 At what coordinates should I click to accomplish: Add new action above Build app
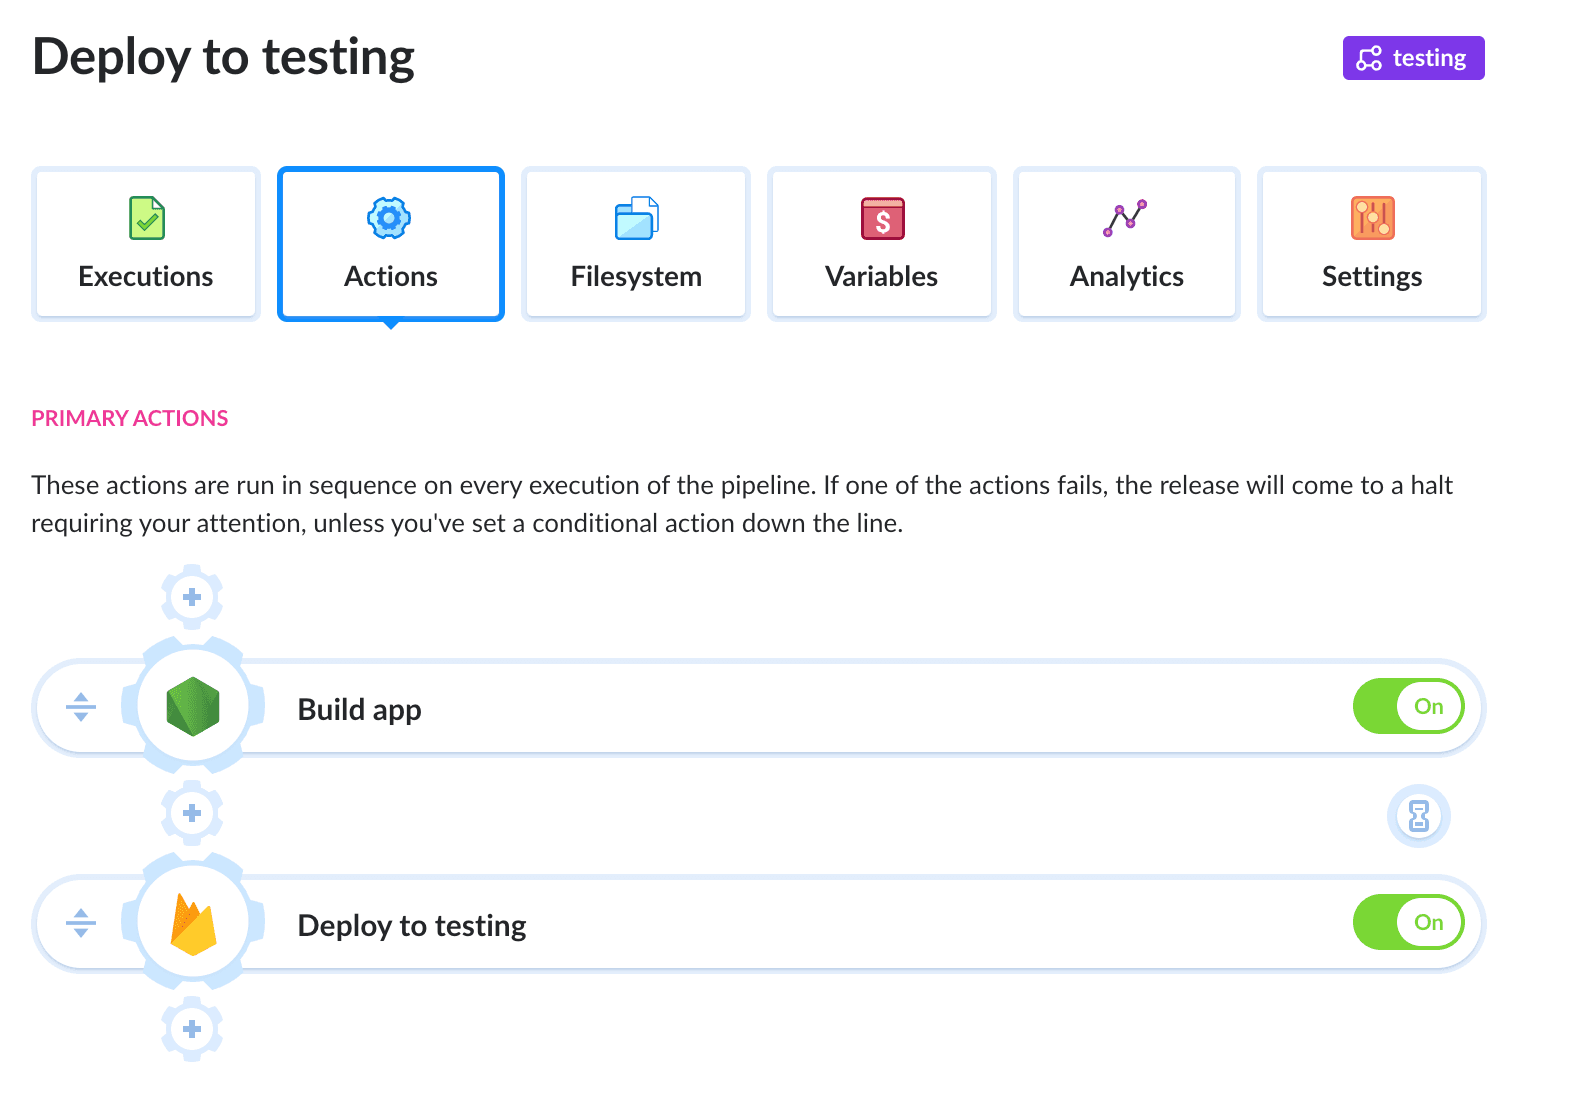[x=192, y=597]
